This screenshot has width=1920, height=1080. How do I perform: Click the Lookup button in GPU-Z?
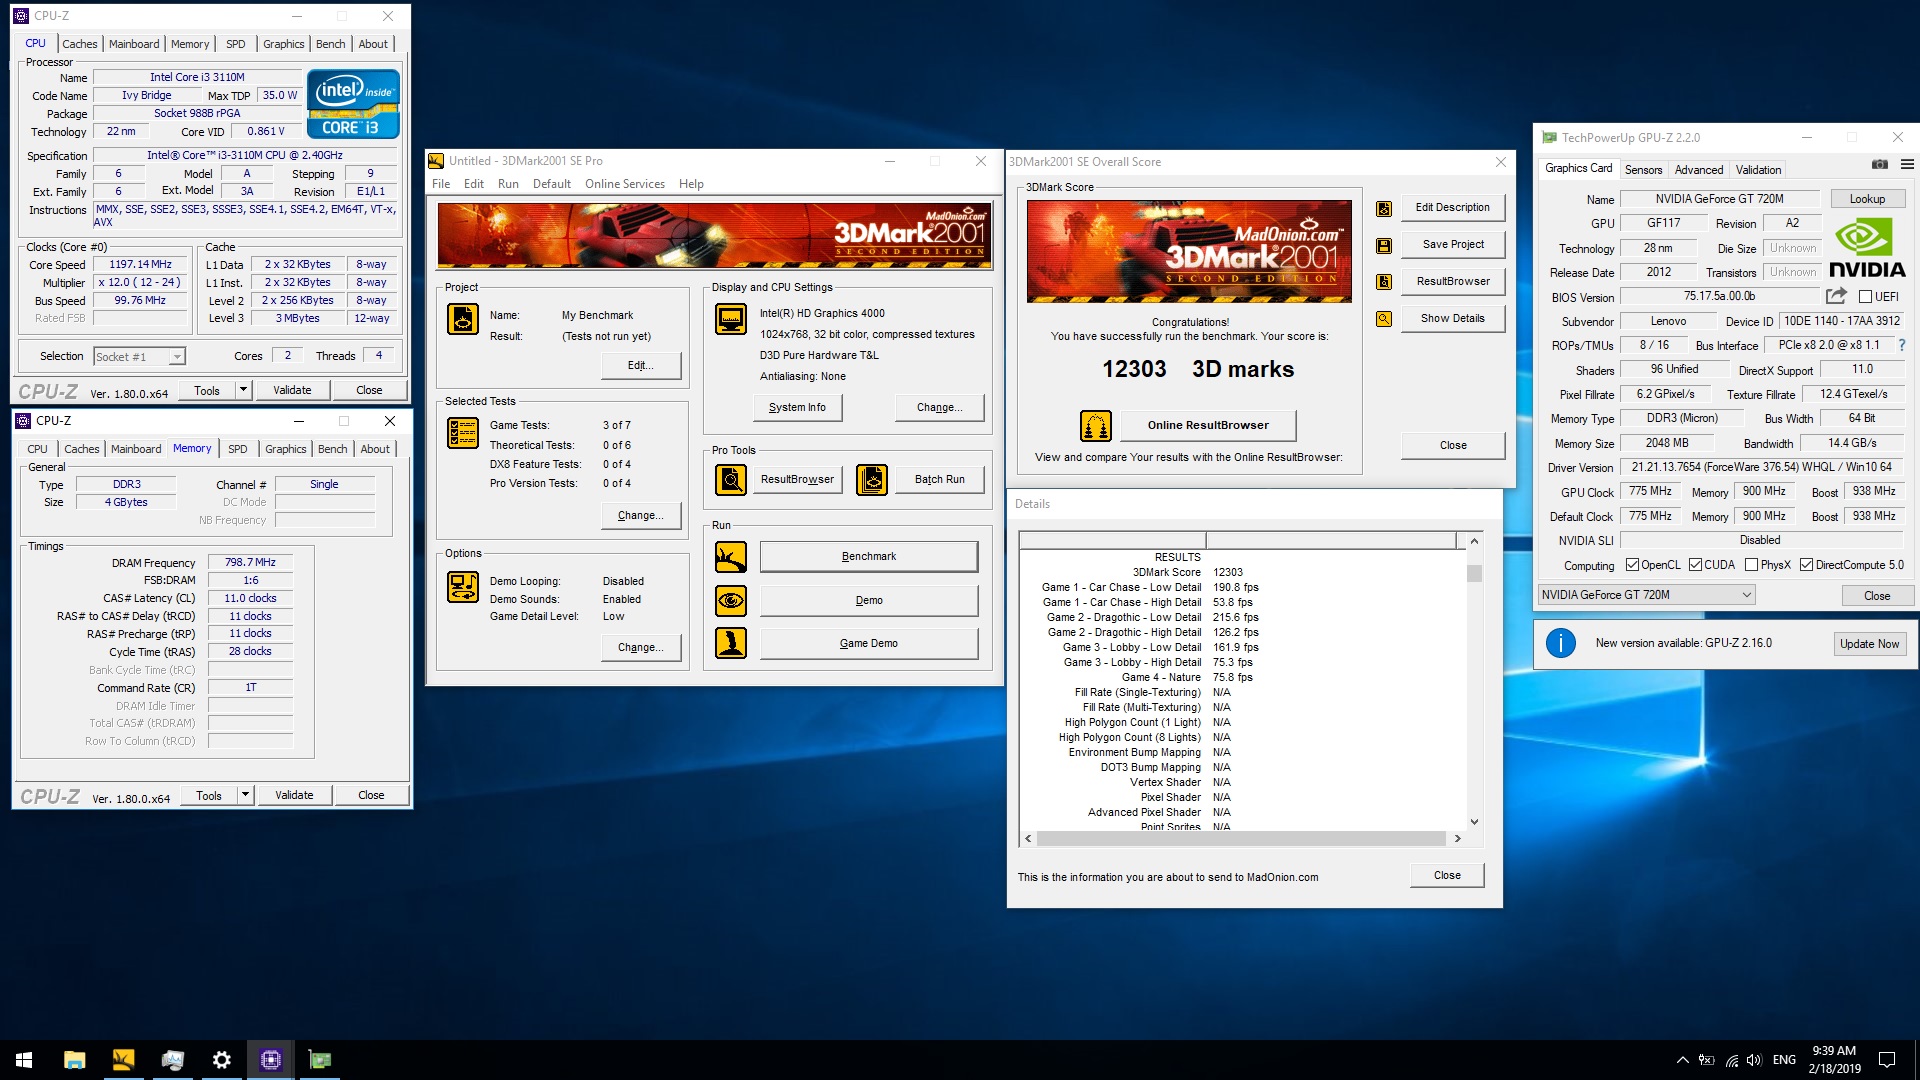pos(1867,199)
